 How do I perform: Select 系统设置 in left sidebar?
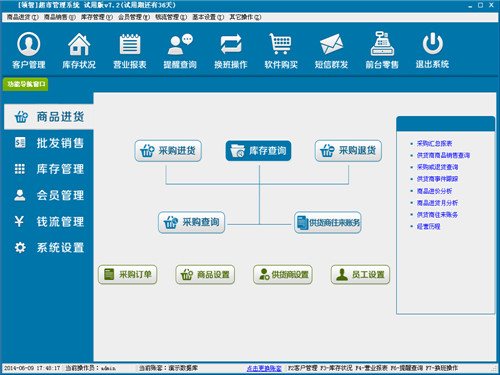(49, 247)
